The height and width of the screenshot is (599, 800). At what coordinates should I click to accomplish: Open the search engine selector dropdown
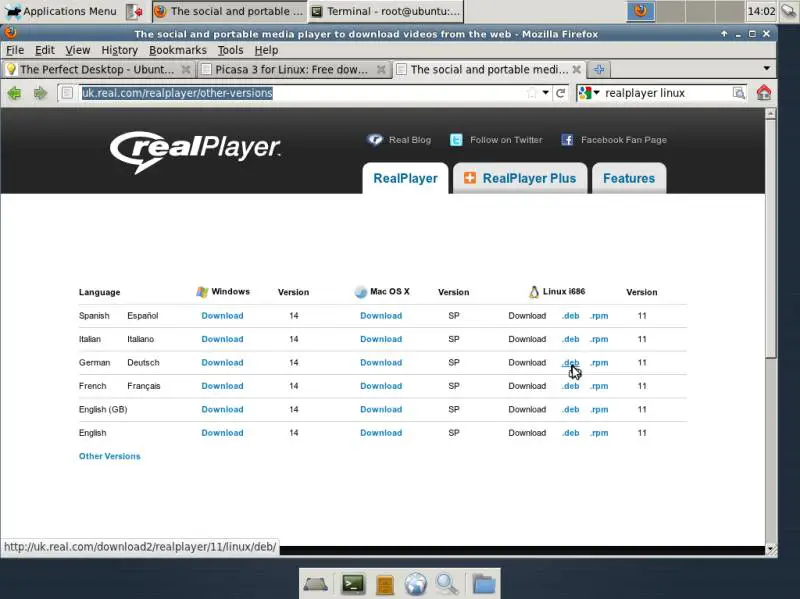589,93
